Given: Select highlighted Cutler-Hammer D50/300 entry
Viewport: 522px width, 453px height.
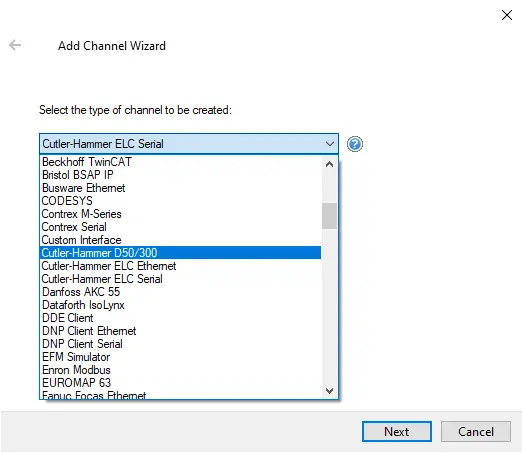Looking at the screenshot, I should click(180, 253).
